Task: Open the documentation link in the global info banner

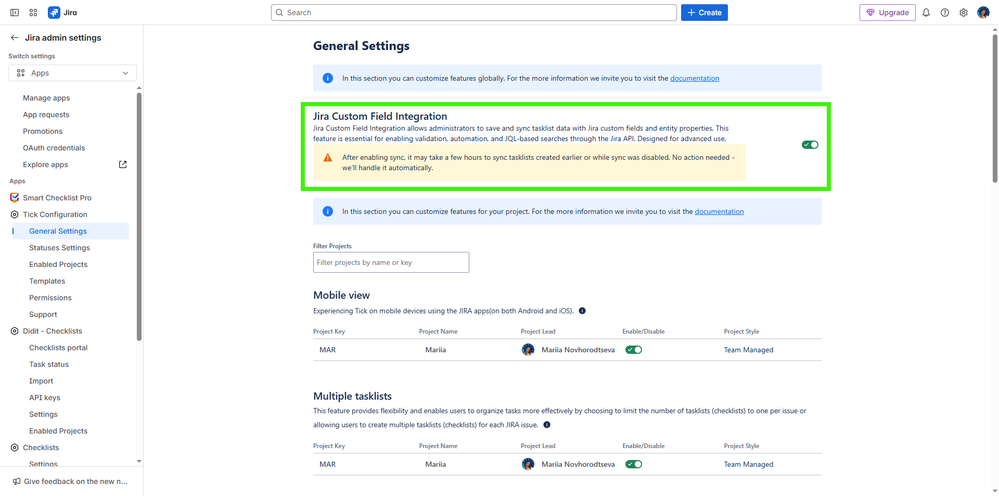Action: click(x=694, y=78)
